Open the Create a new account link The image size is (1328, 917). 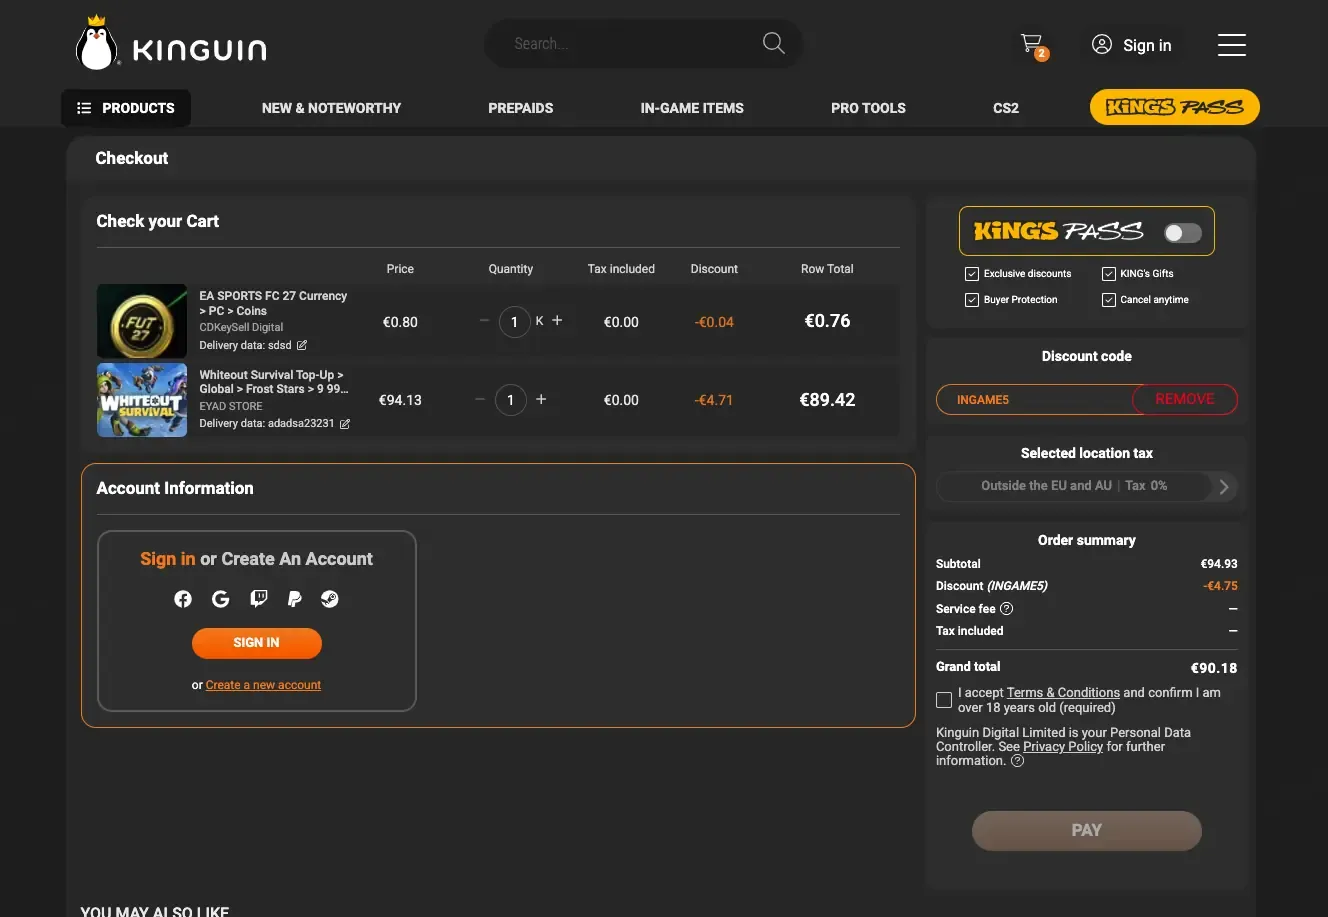(263, 685)
